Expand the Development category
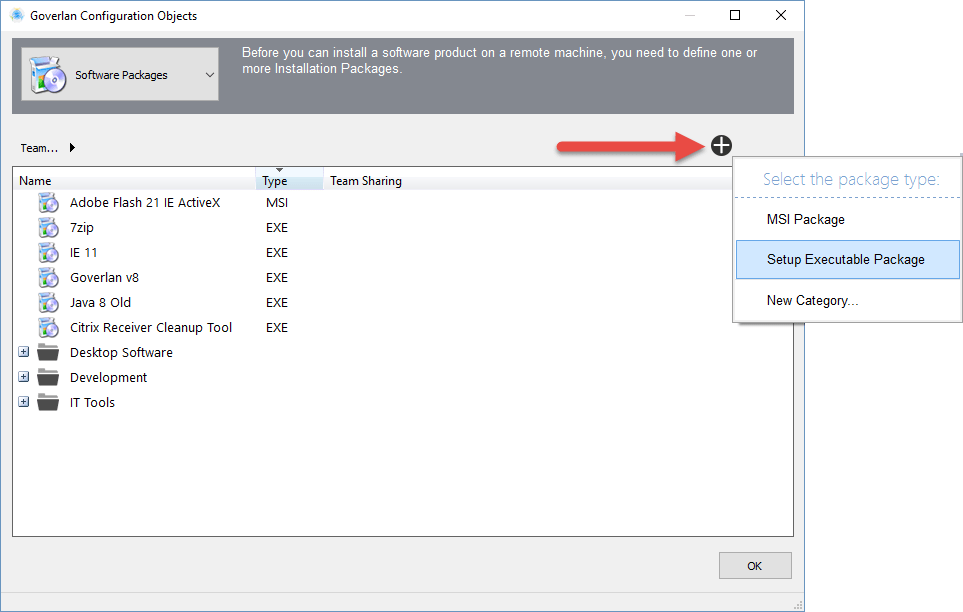The image size is (963, 612). click(x=23, y=377)
